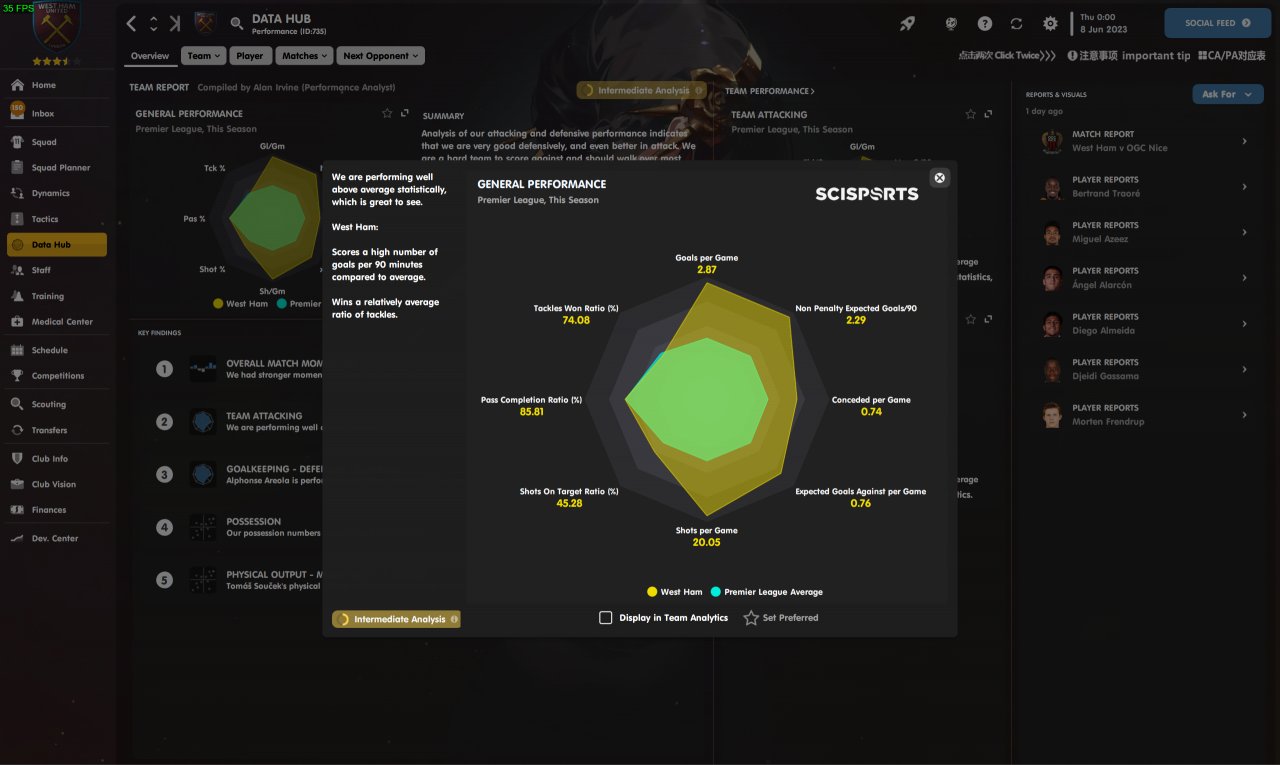
Task: Open the settings gear icon
Action: point(1050,23)
